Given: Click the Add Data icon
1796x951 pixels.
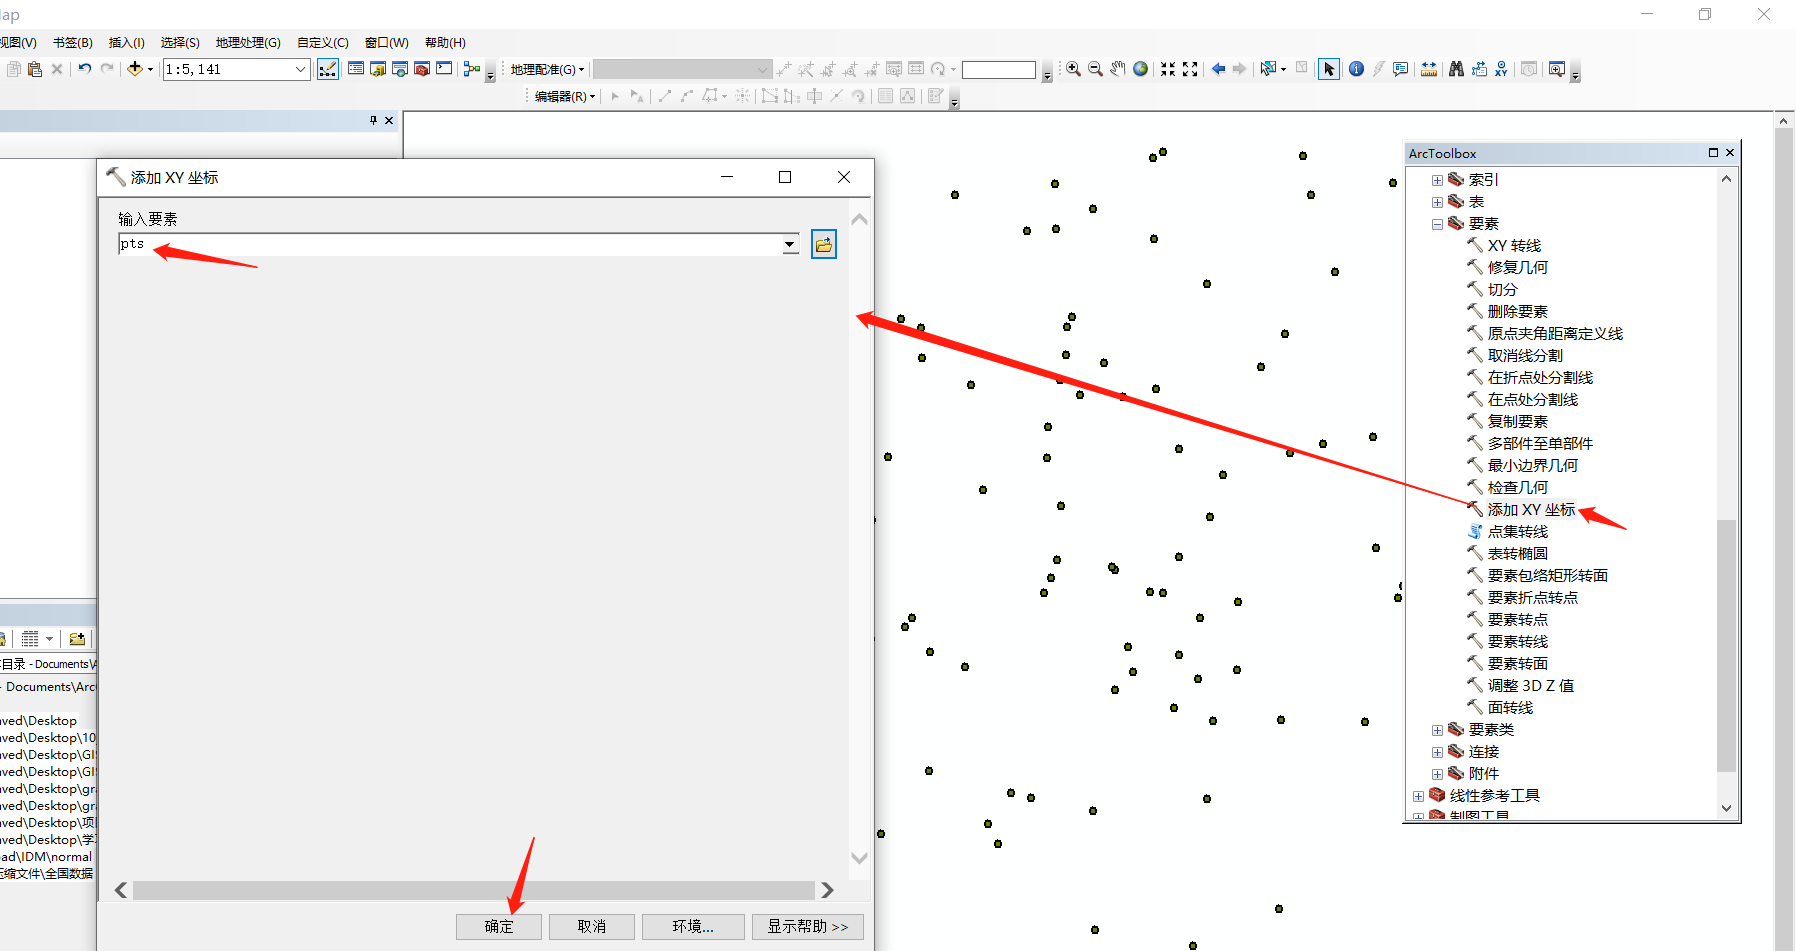Looking at the screenshot, I should 134,69.
